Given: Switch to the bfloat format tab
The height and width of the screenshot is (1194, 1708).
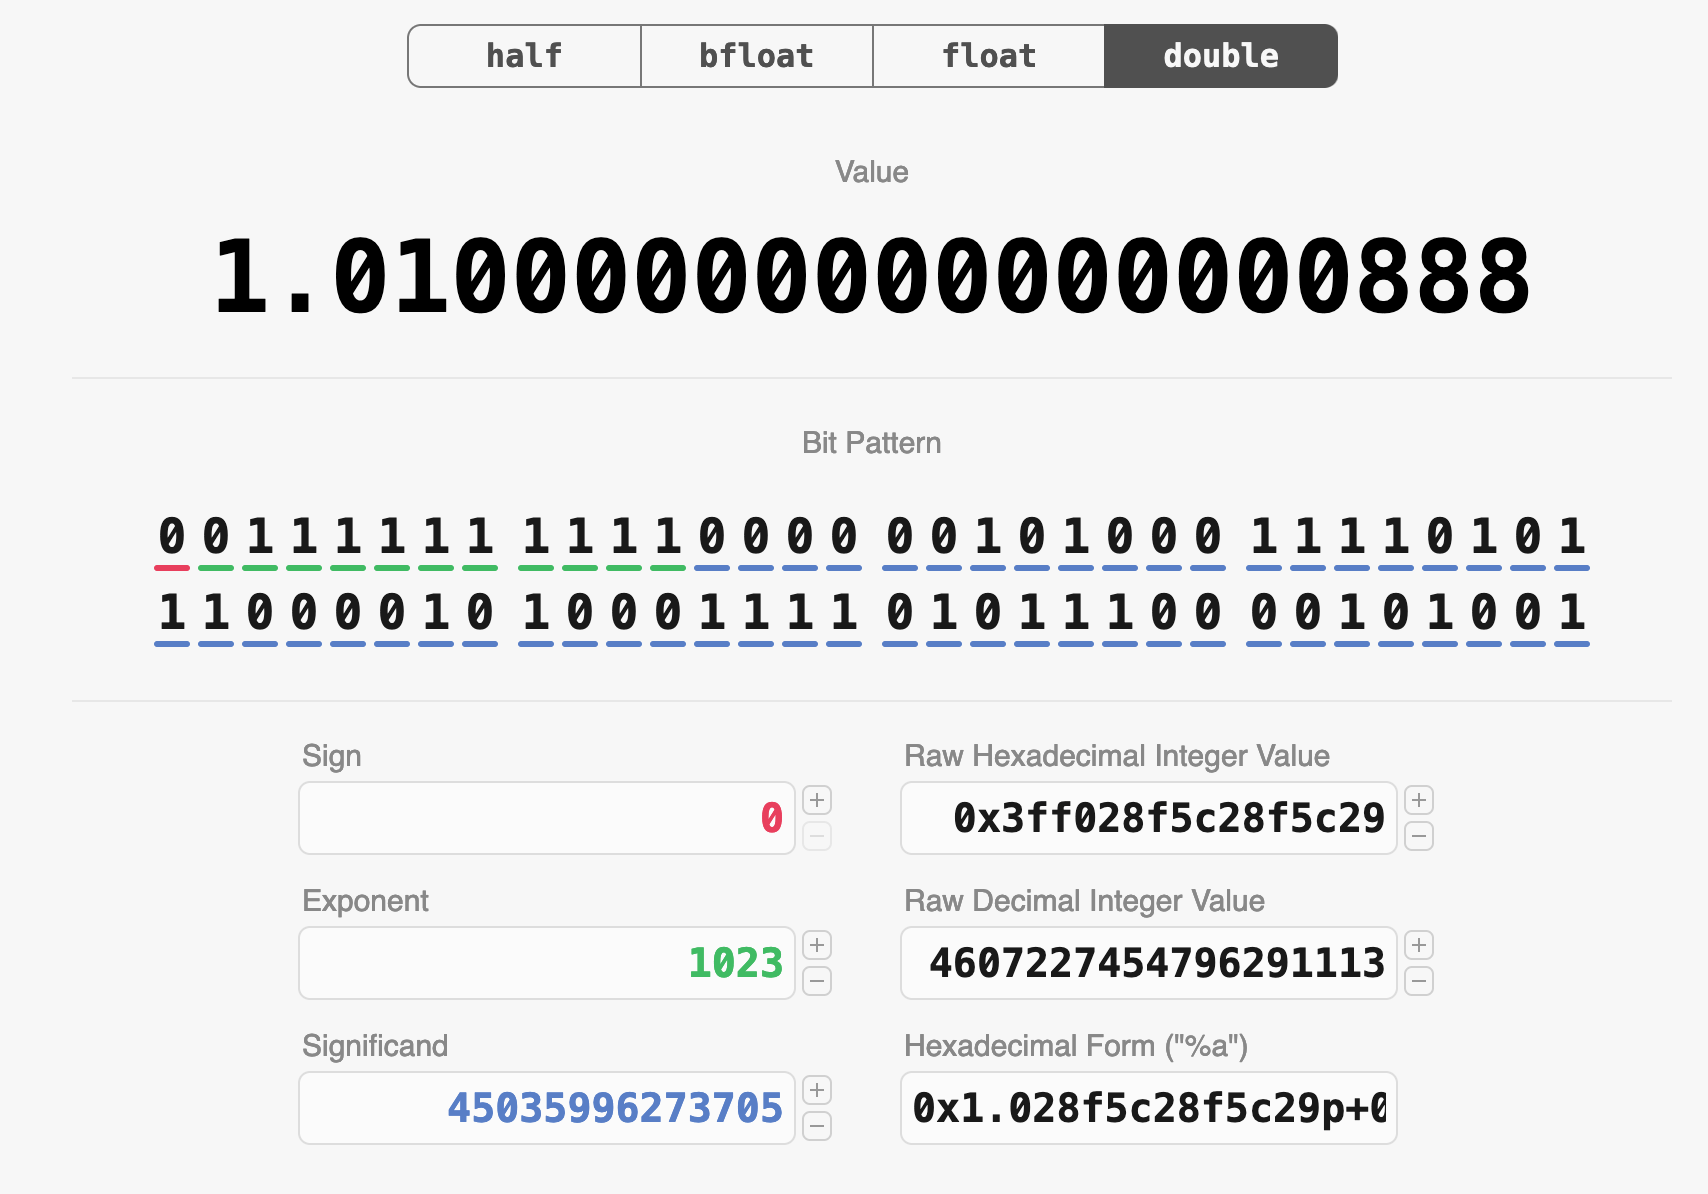Looking at the screenshot, I should (x=756, y=56).
